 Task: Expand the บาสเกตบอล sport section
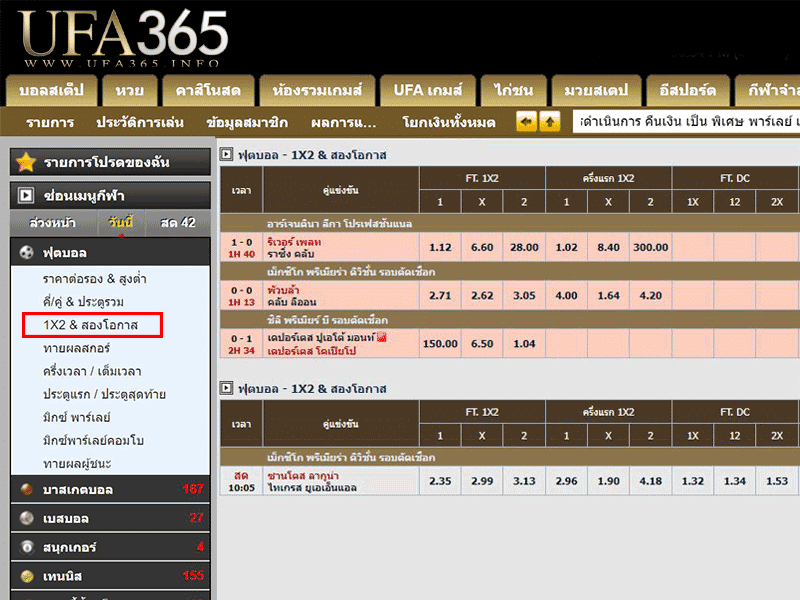pyautogui.click(x=110, y=490)
